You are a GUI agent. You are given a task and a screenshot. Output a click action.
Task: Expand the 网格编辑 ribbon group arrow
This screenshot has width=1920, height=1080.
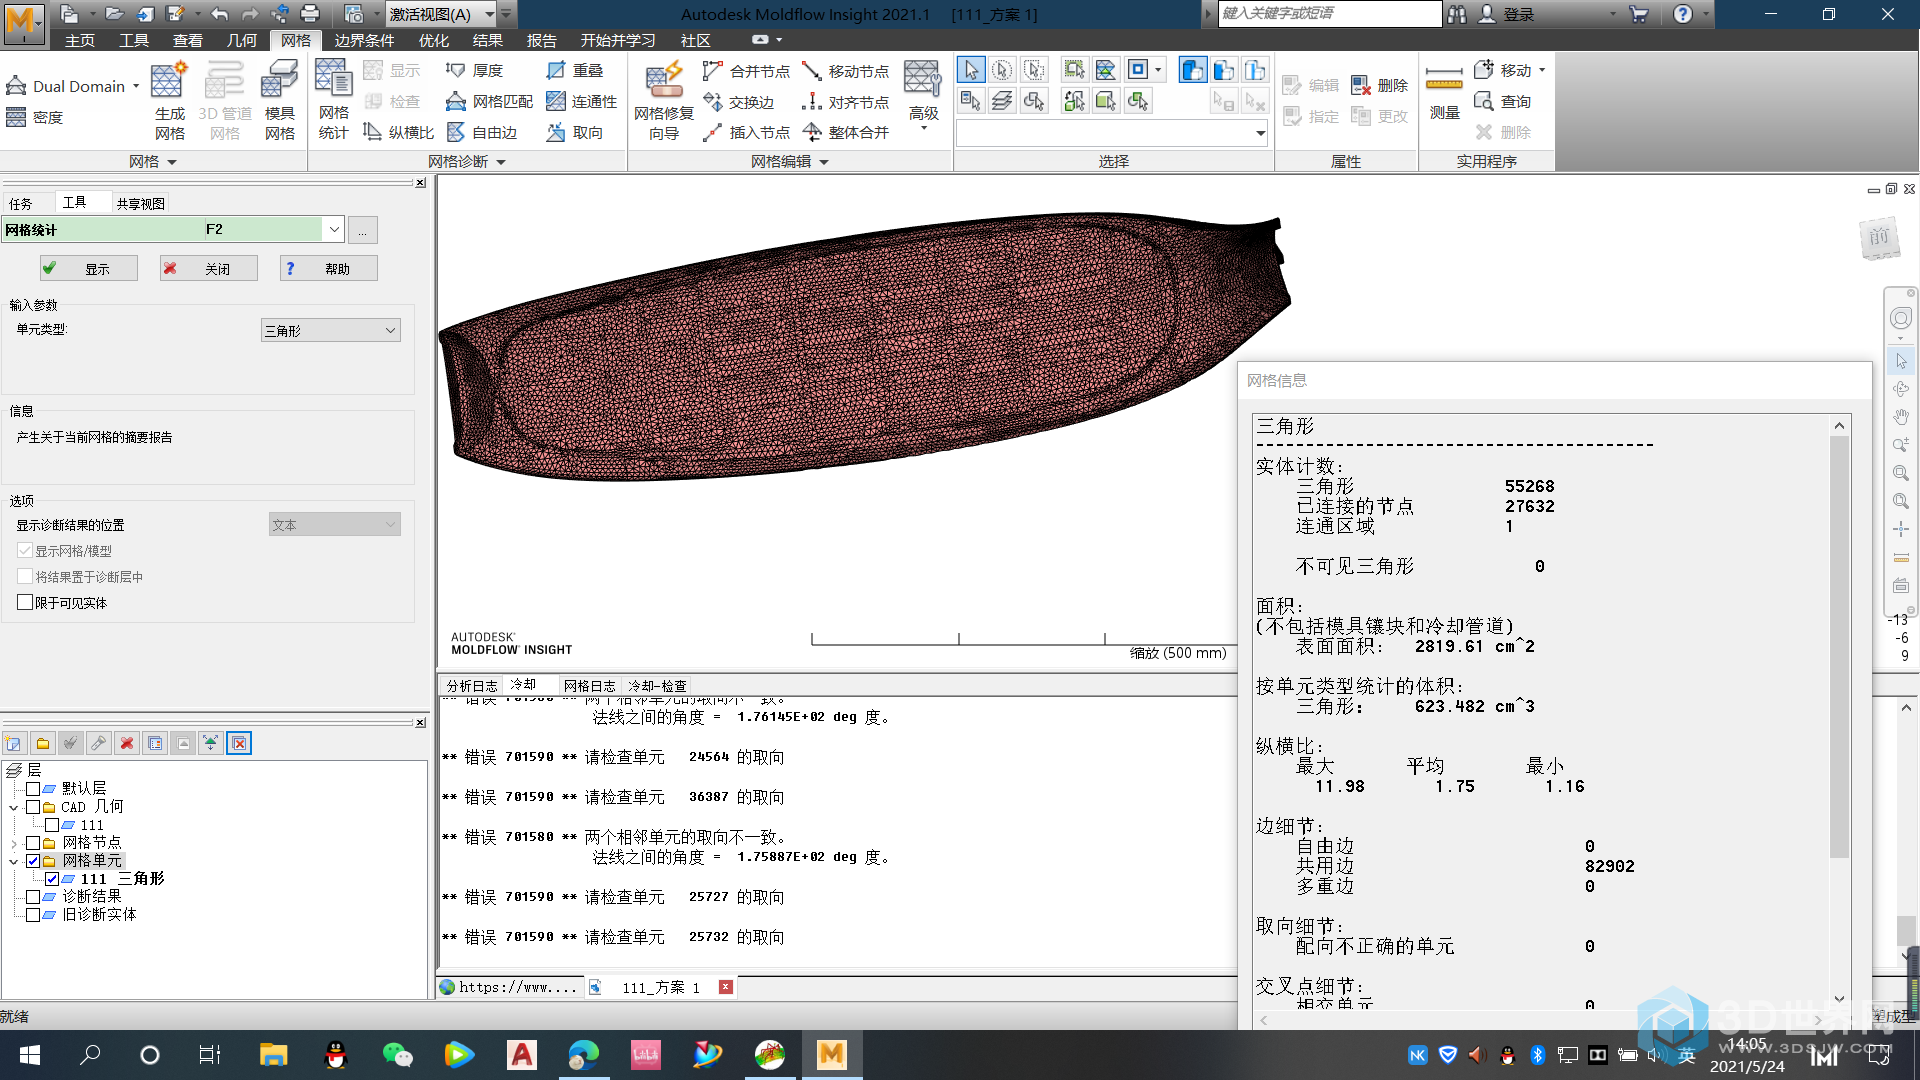pos(824,162)
